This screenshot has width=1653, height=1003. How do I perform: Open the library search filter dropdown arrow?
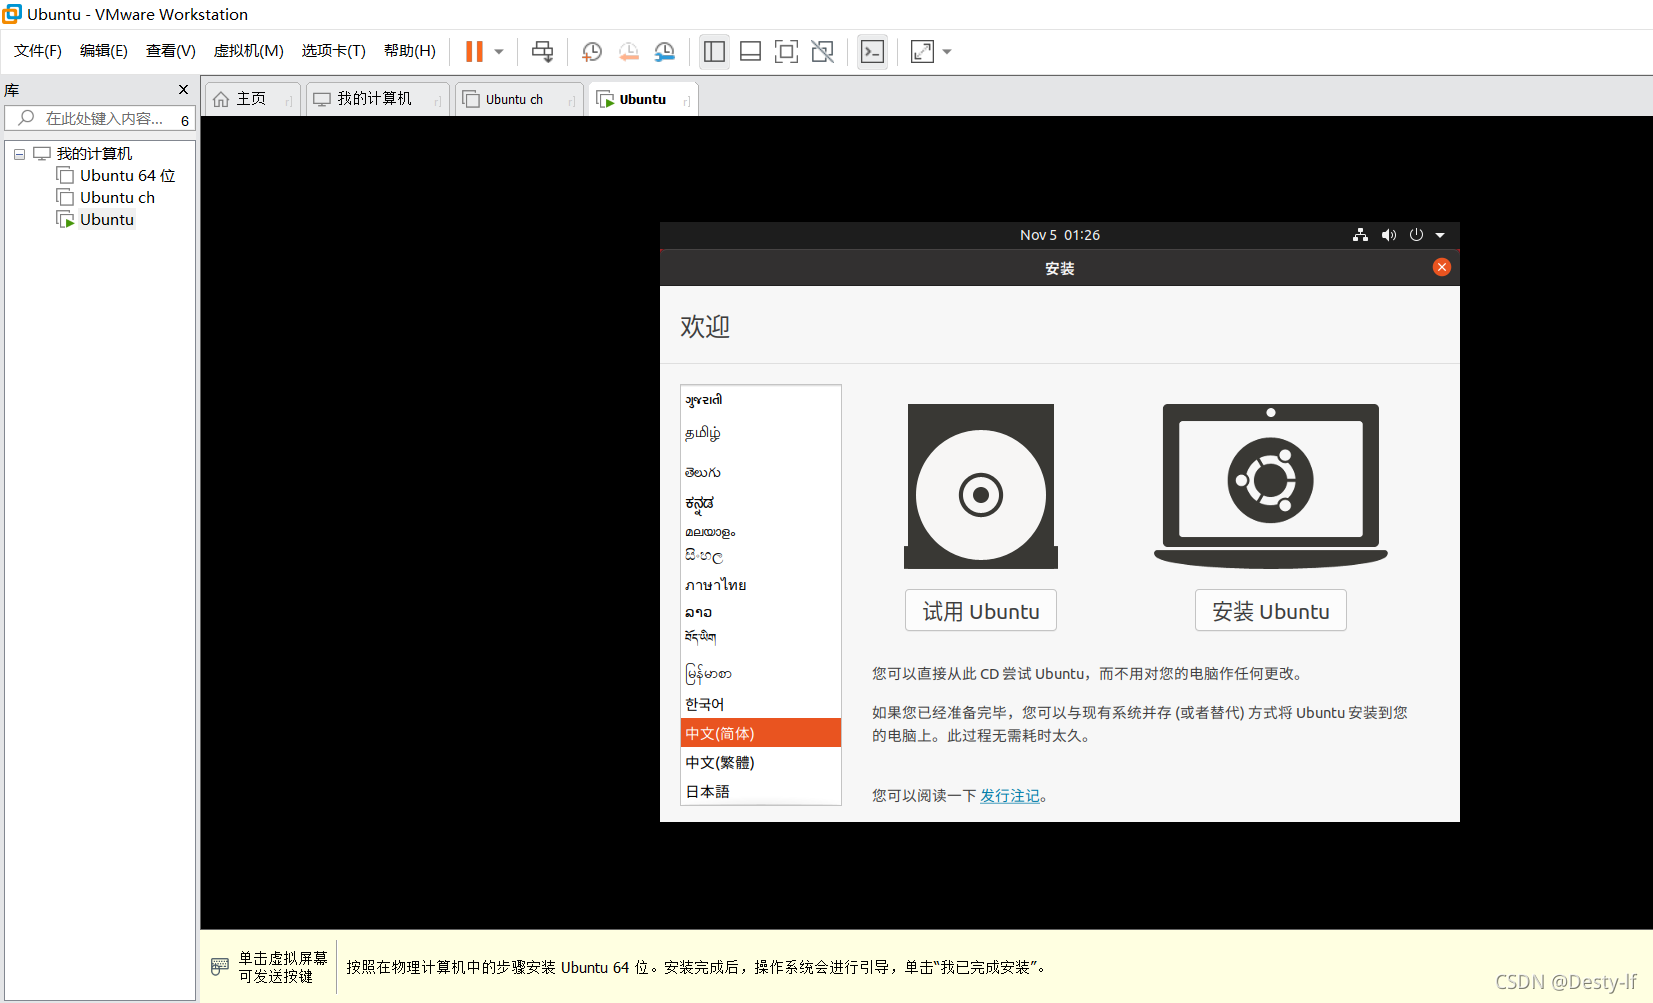(185, 119)
